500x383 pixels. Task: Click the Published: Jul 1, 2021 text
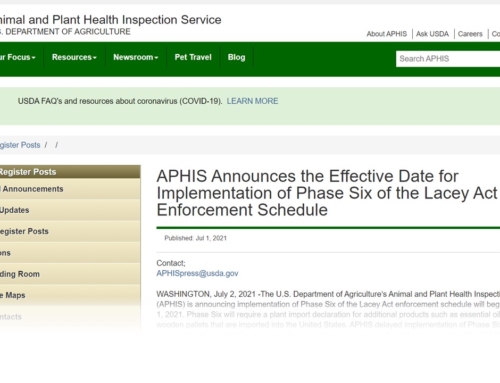[x=195, y=238]
